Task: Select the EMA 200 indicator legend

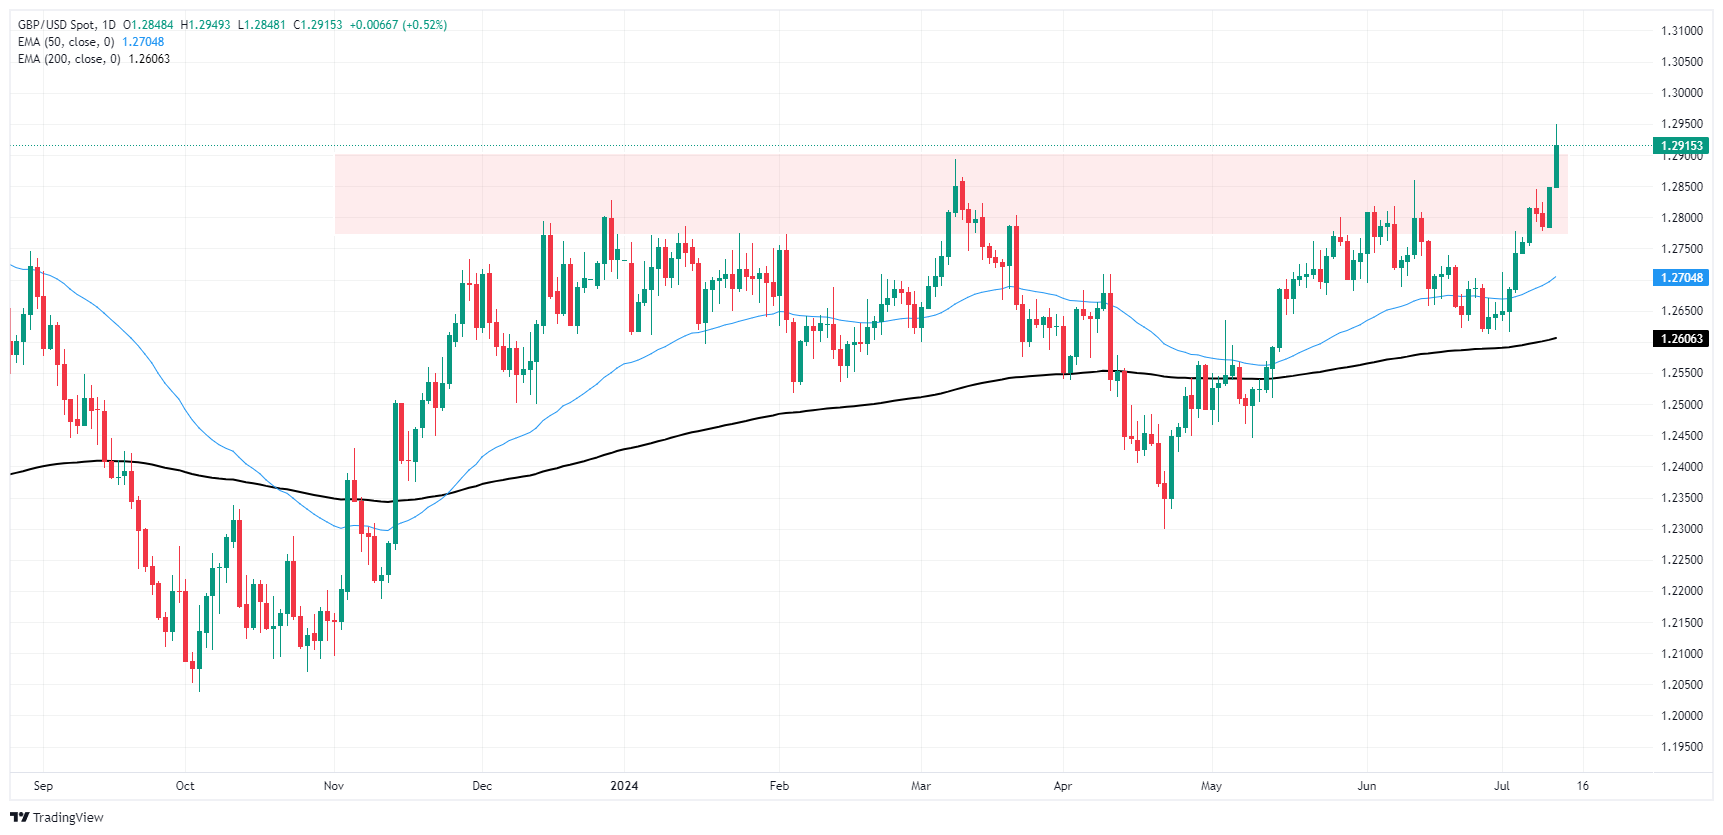Action: [69, 59]
